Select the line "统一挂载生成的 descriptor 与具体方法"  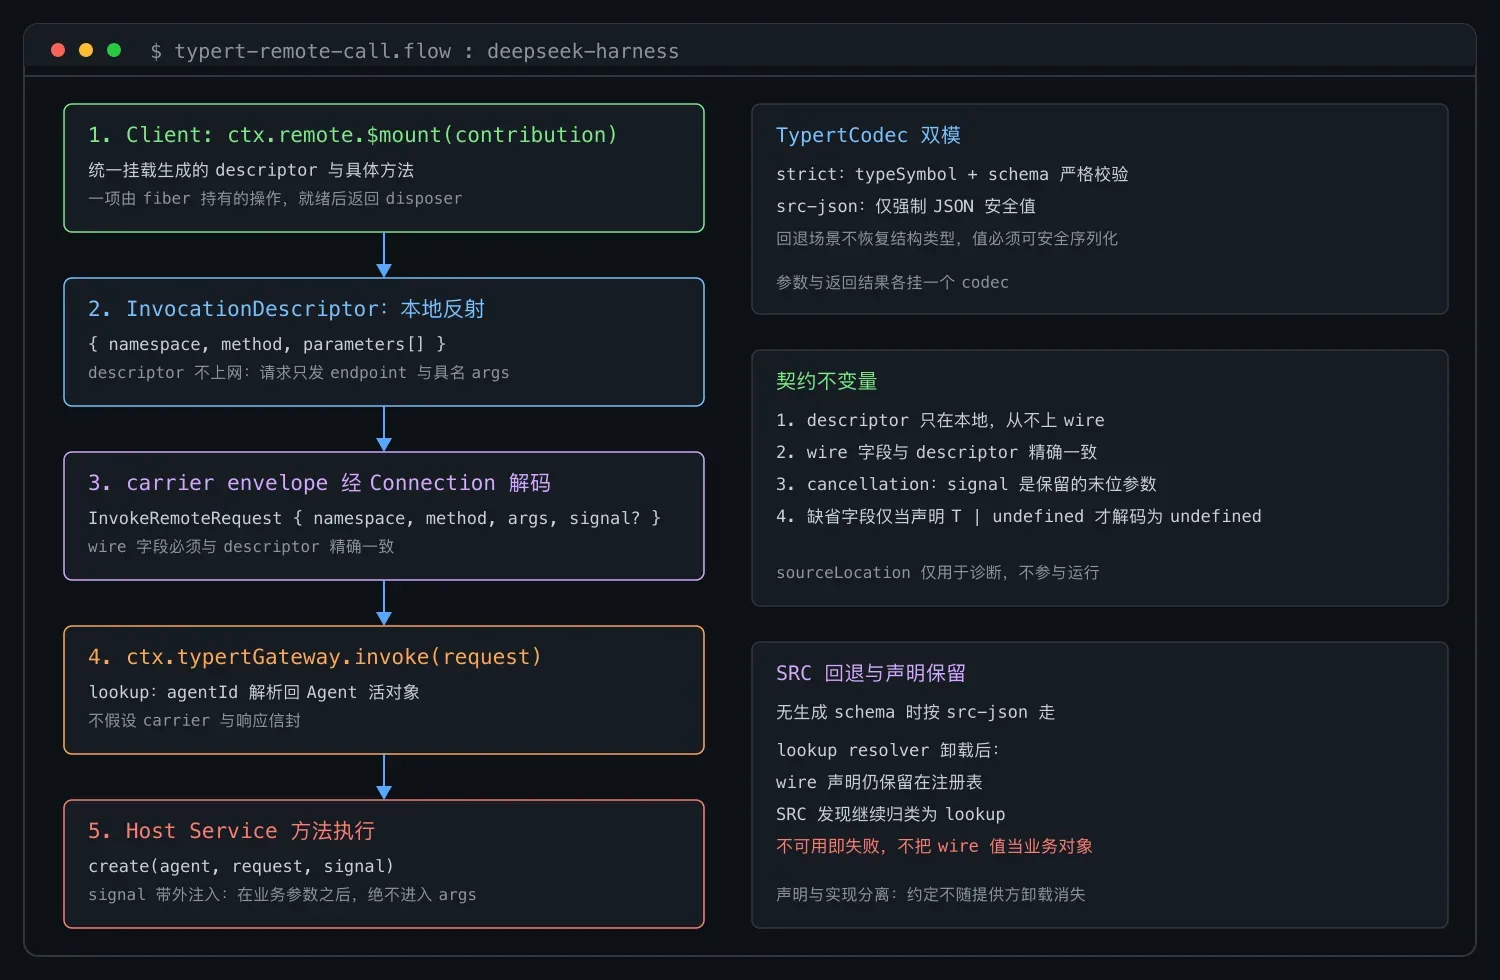click(251, 170)
